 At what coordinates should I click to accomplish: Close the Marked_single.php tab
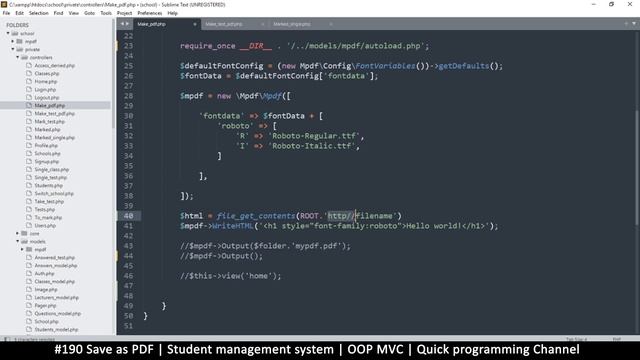point(331,24)
